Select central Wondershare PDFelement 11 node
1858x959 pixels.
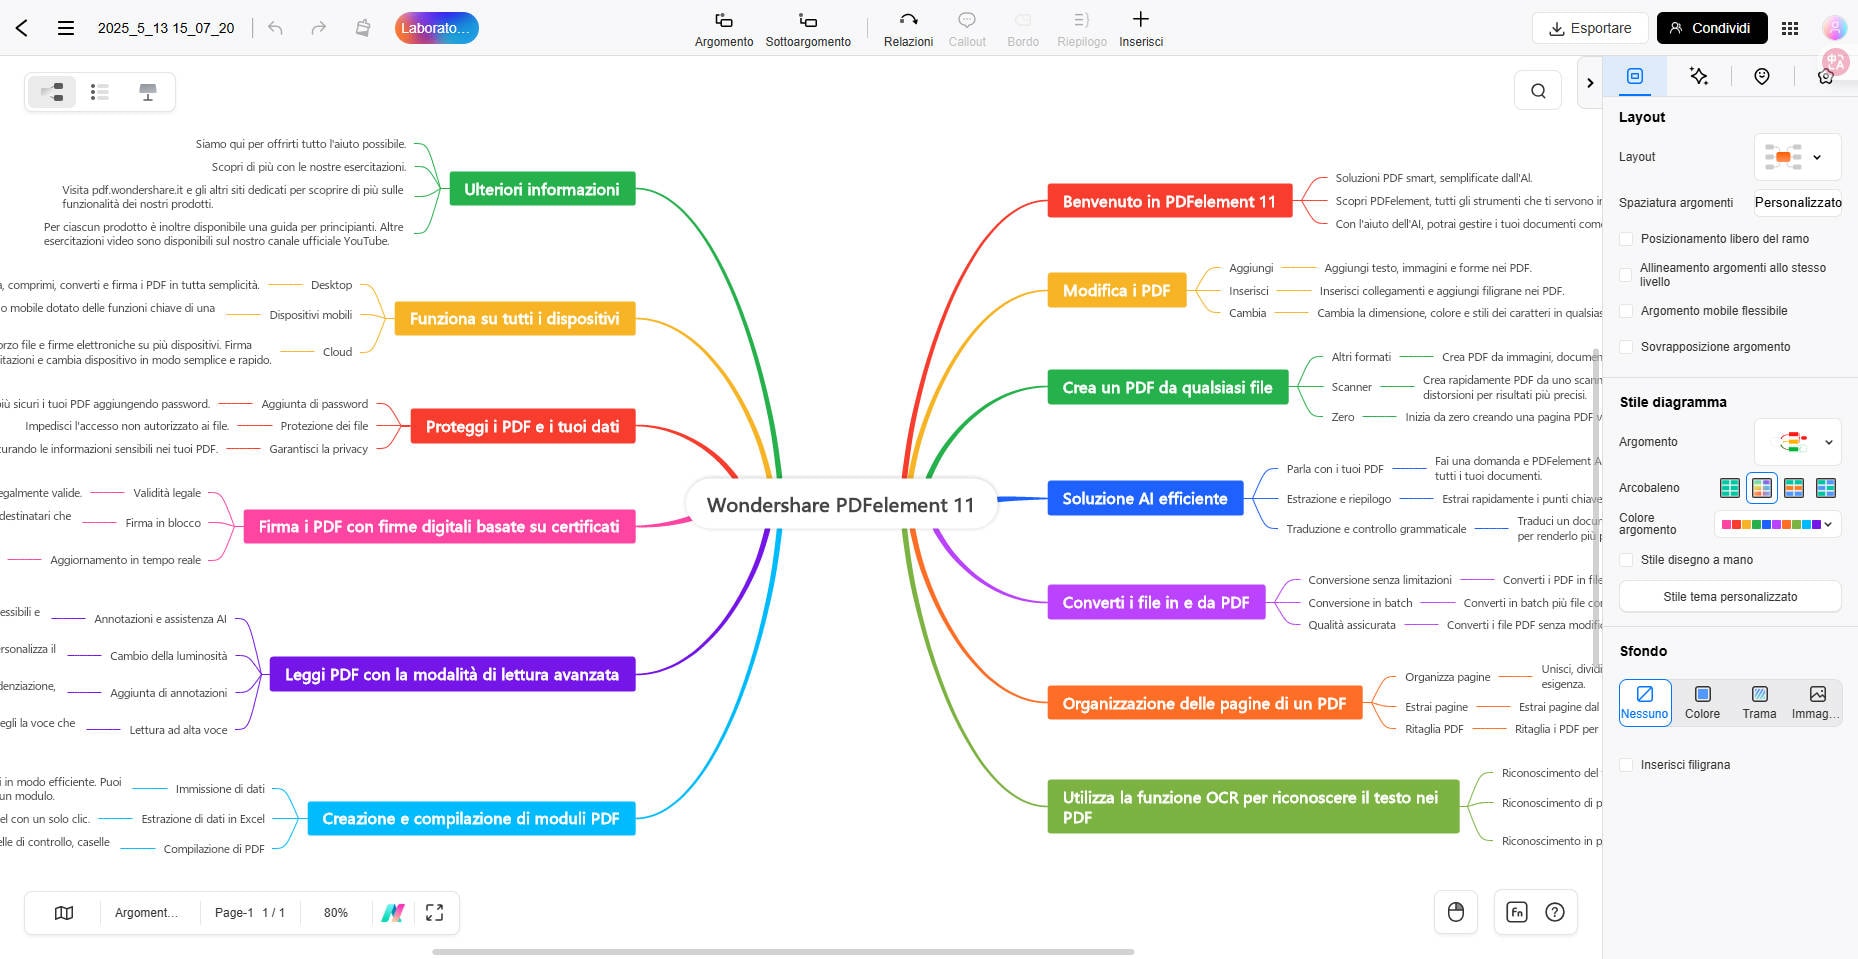(x=841, y=504)
